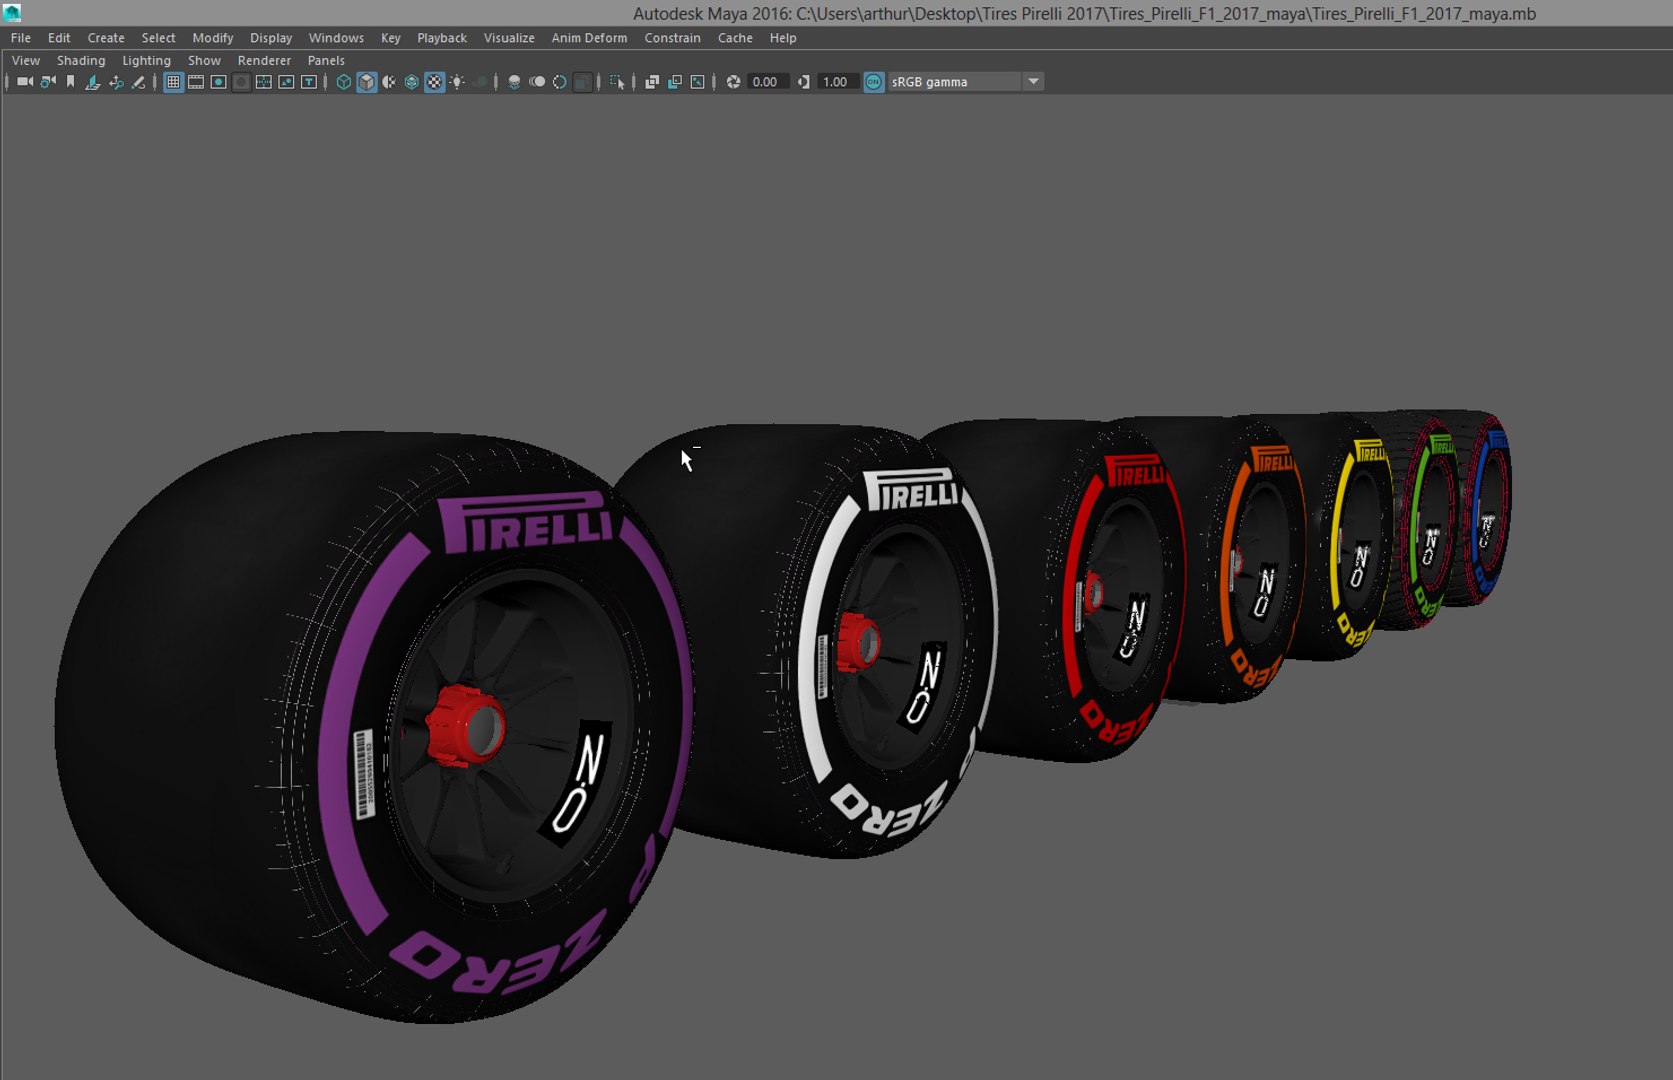Activate the 2D Pan/Zoom icon
This screenshot has height=1080, width=1673.
(116, 82)
